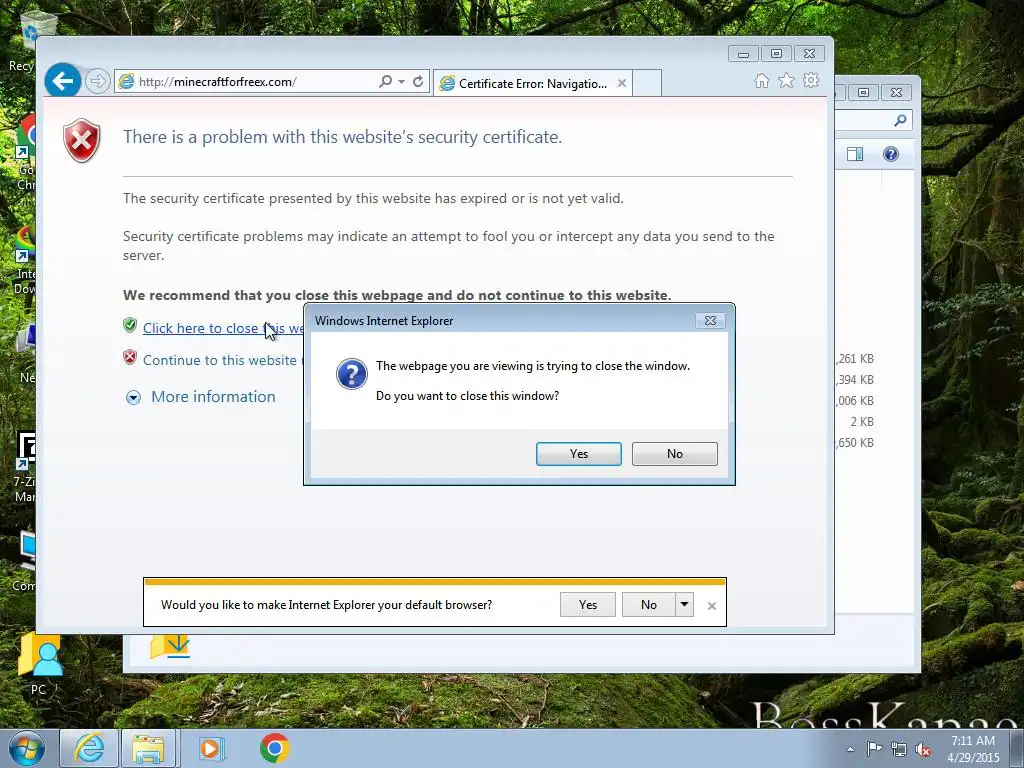
Task: Maximize the background Explorer window
Action: [863, 93]
